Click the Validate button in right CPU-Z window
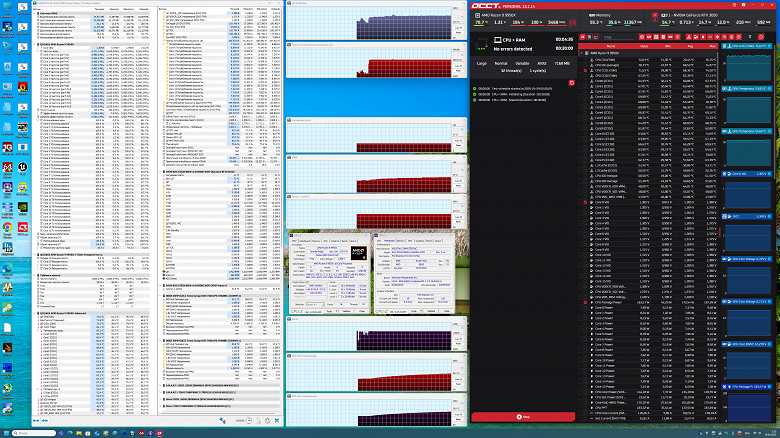The image size is (780, 438). 431,311
